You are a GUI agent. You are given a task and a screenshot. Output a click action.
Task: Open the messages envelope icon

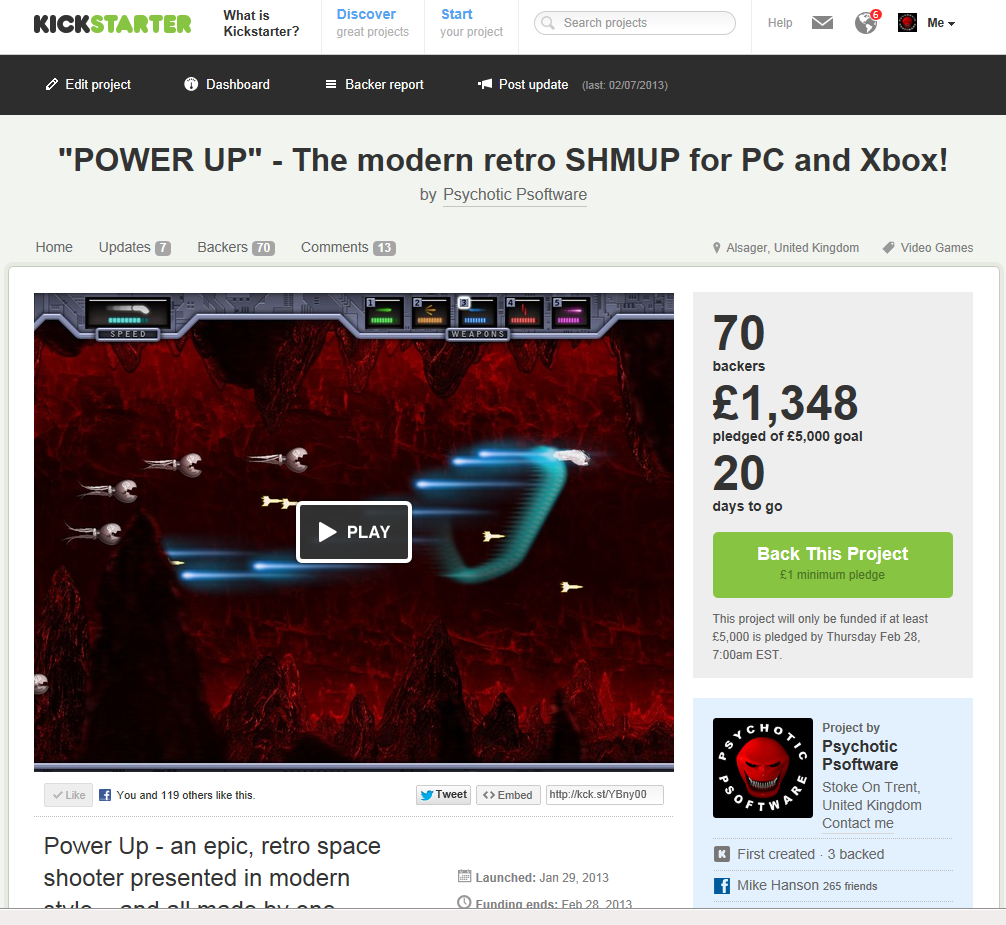coord(822,23)
